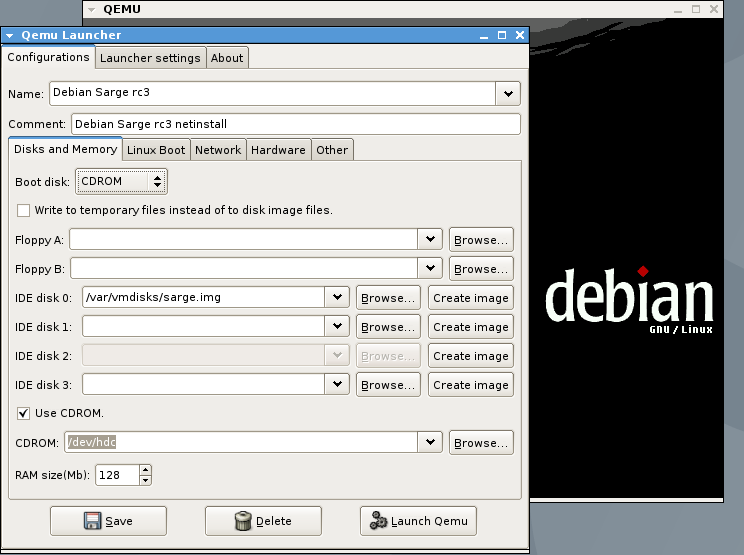Uncheck the Use CDROM checkbox
The height and width of the screenshot is (555, 744).
click(x=23, y=413)
